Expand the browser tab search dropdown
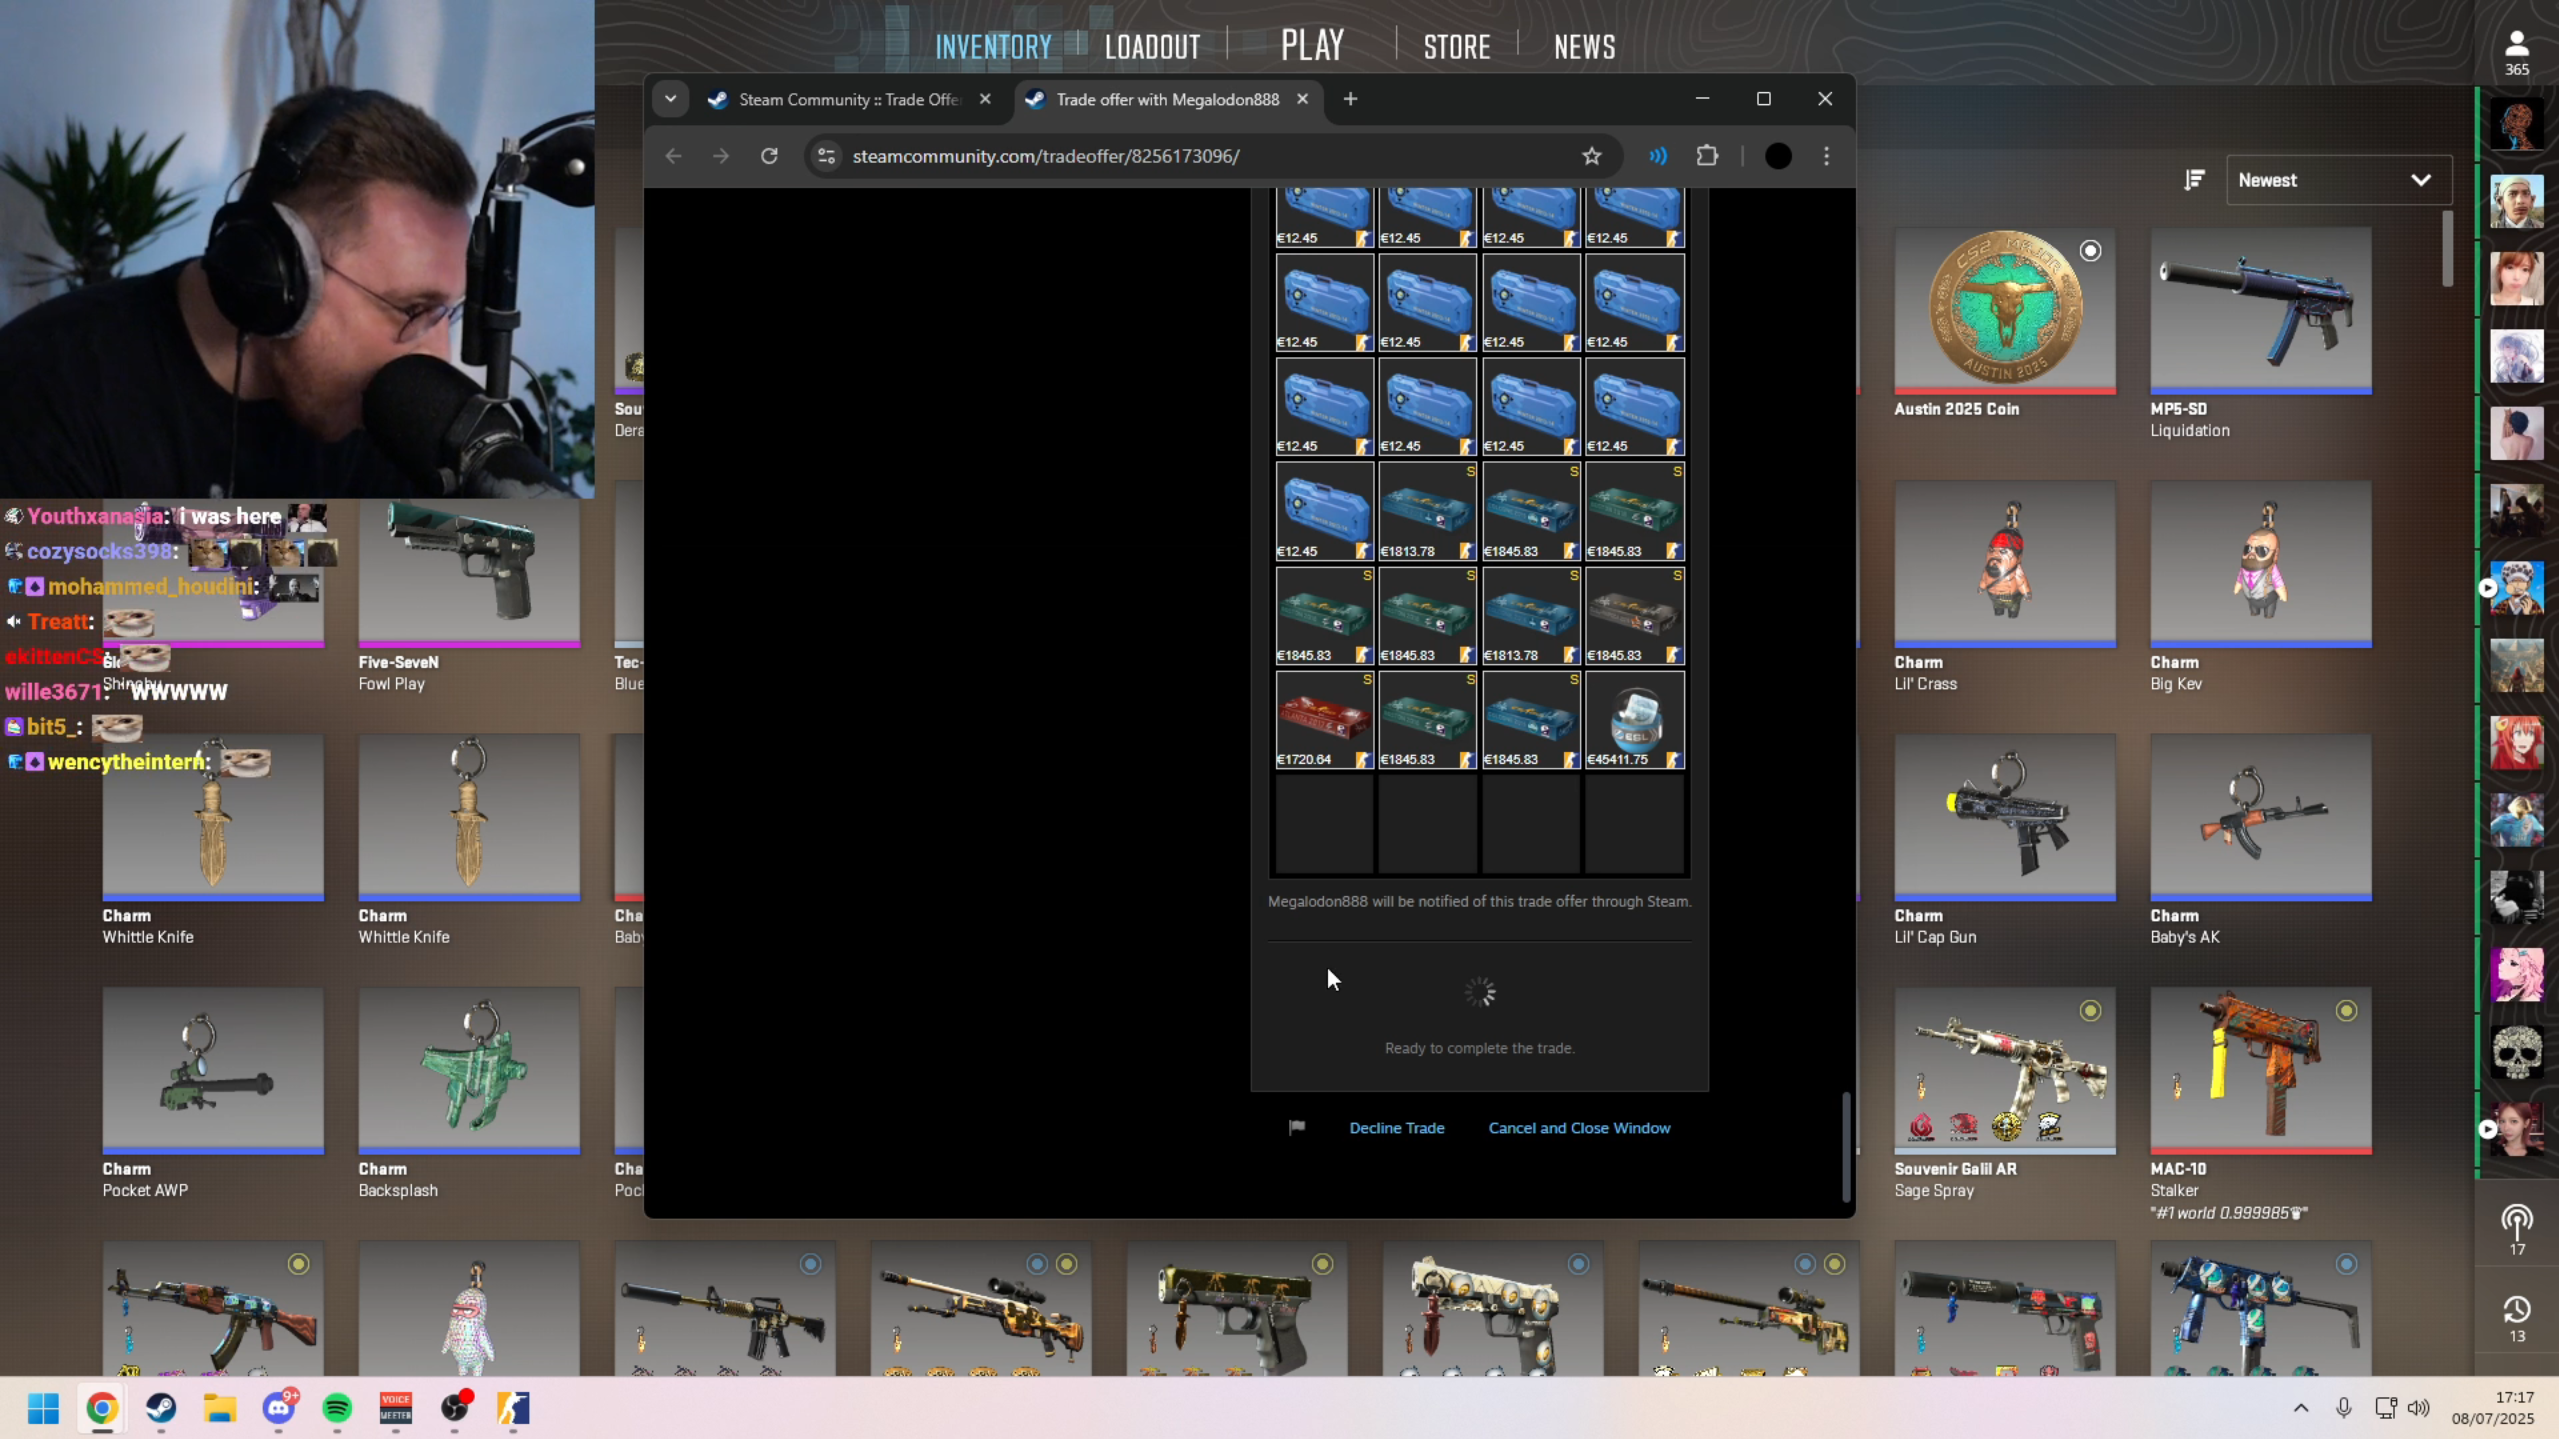The height and width of the screenshot is (1439, 2559). pos(671,99)
